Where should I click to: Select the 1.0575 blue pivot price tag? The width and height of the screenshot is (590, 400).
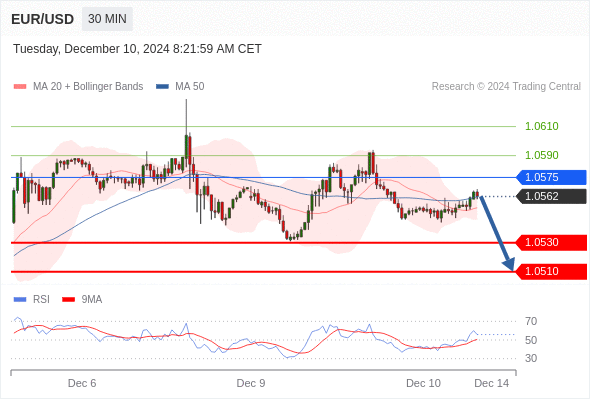point(551,177)
